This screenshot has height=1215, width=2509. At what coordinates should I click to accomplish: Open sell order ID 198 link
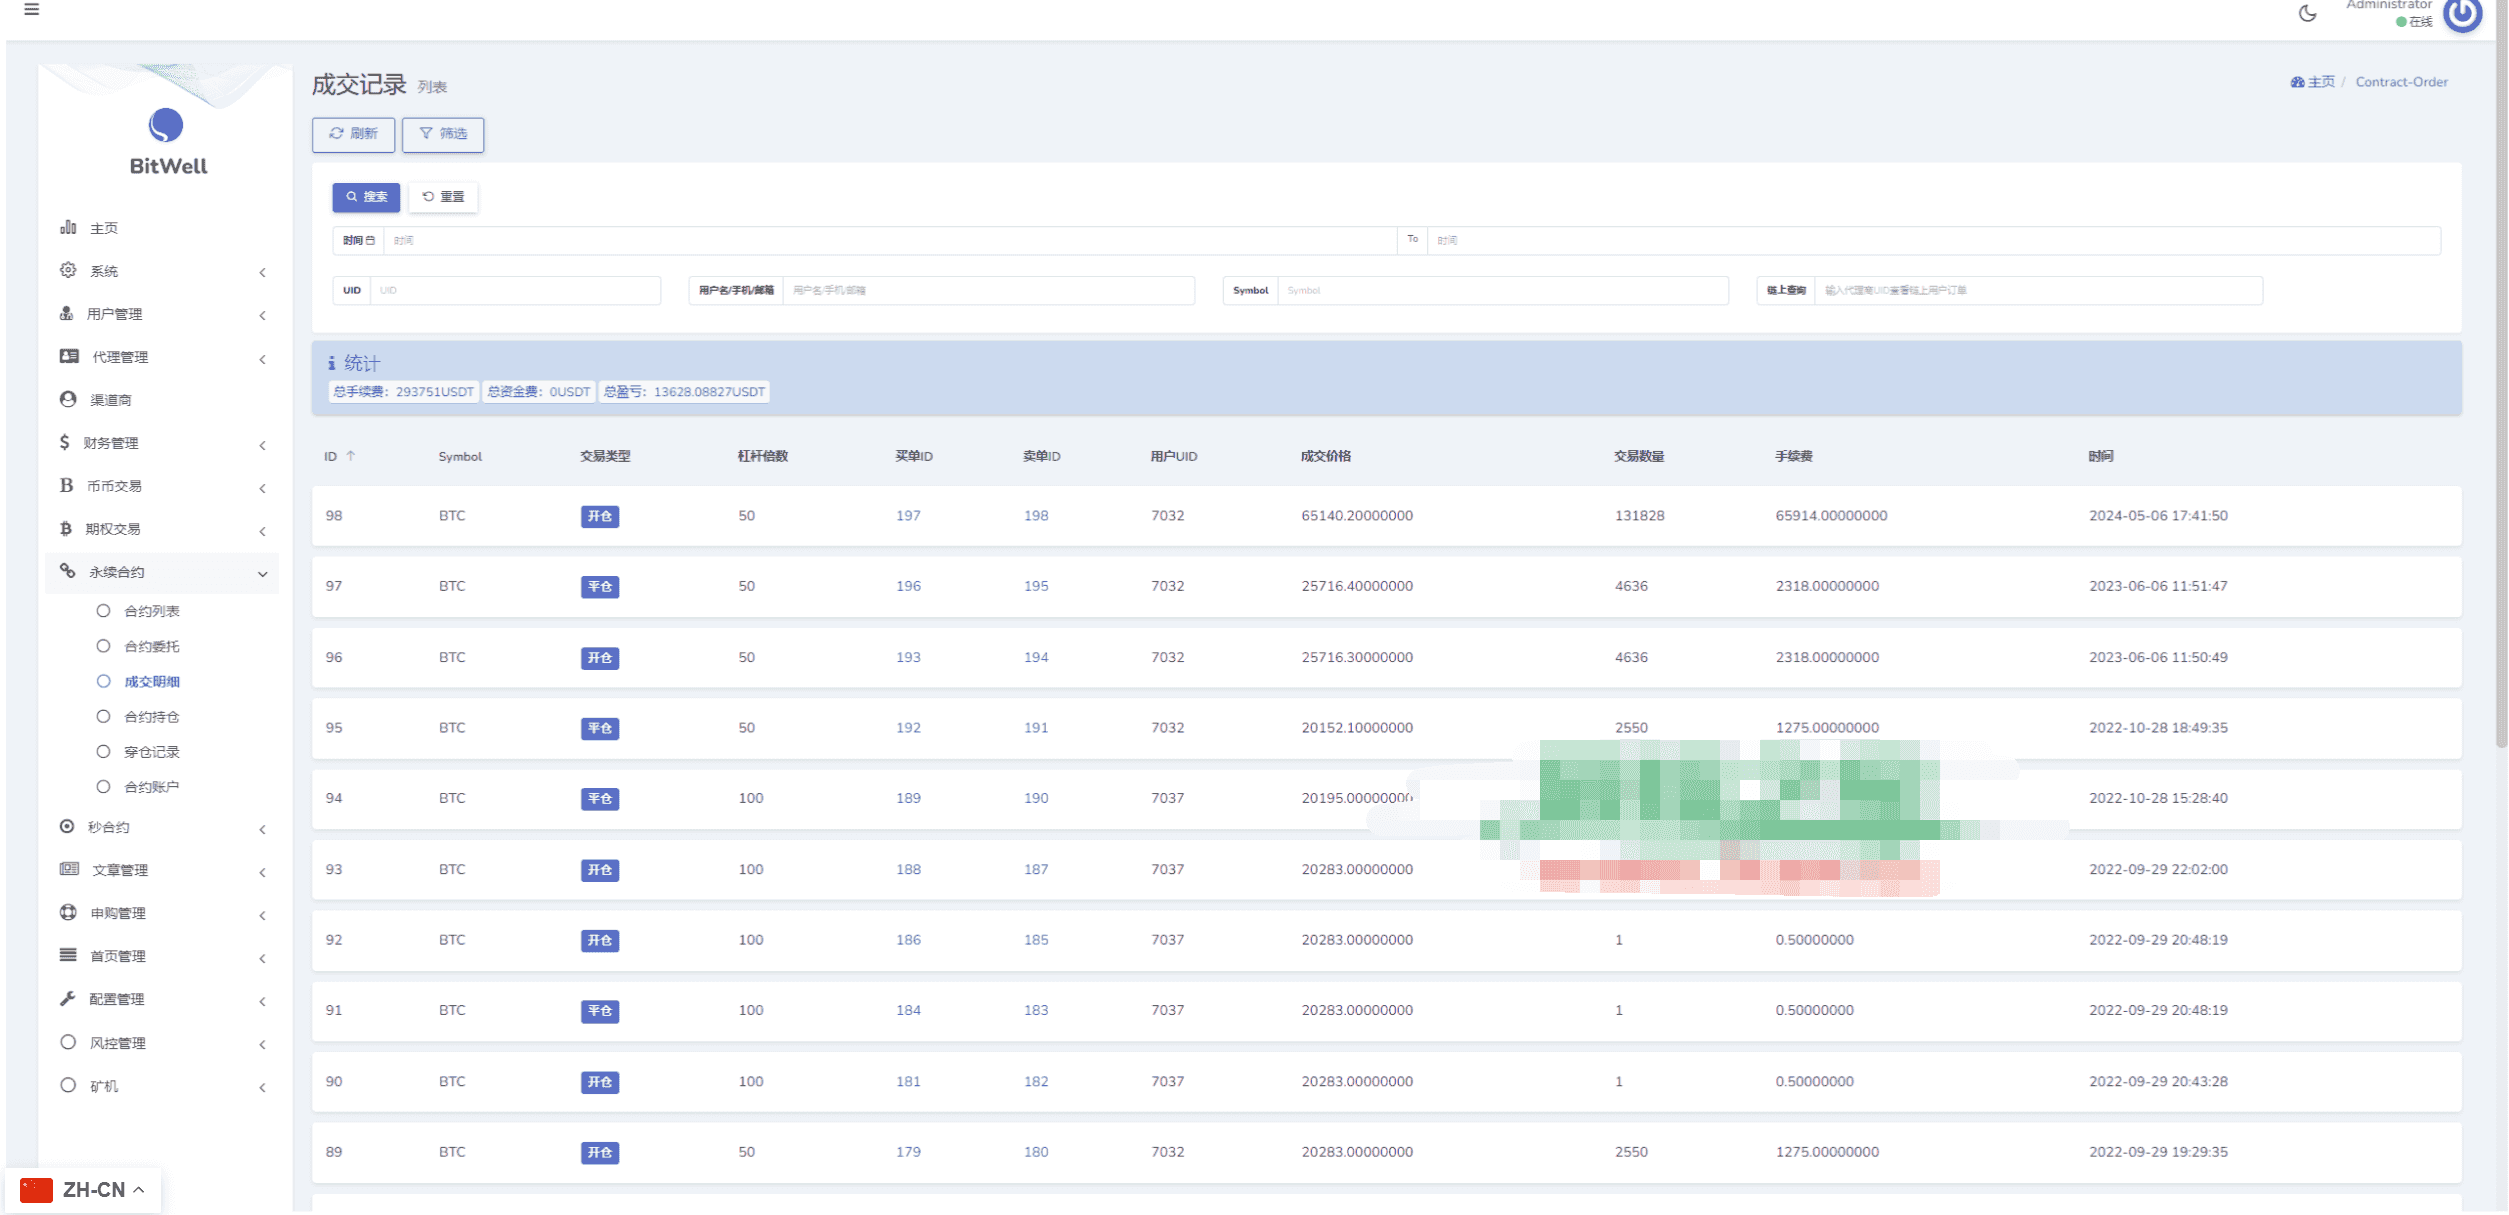tap(1036, 516)
